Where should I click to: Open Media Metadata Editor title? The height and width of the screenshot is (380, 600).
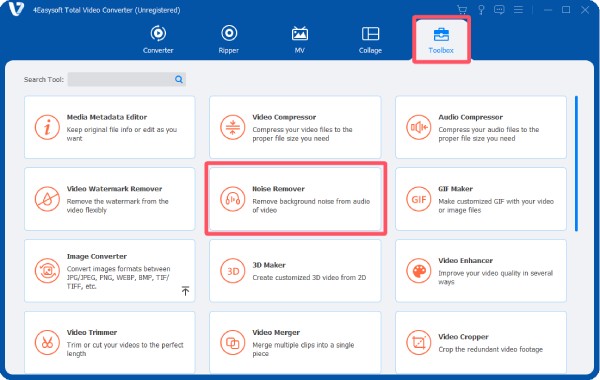pos(107,117)
